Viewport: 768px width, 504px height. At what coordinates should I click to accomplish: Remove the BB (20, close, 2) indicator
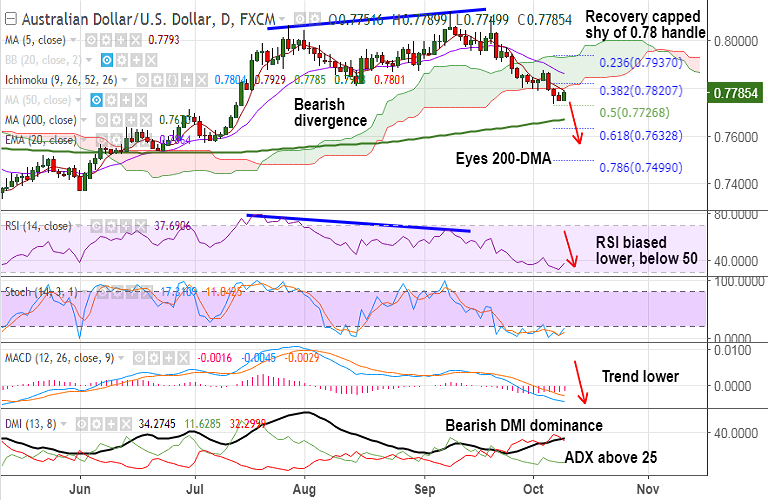[x=151, y=60]
